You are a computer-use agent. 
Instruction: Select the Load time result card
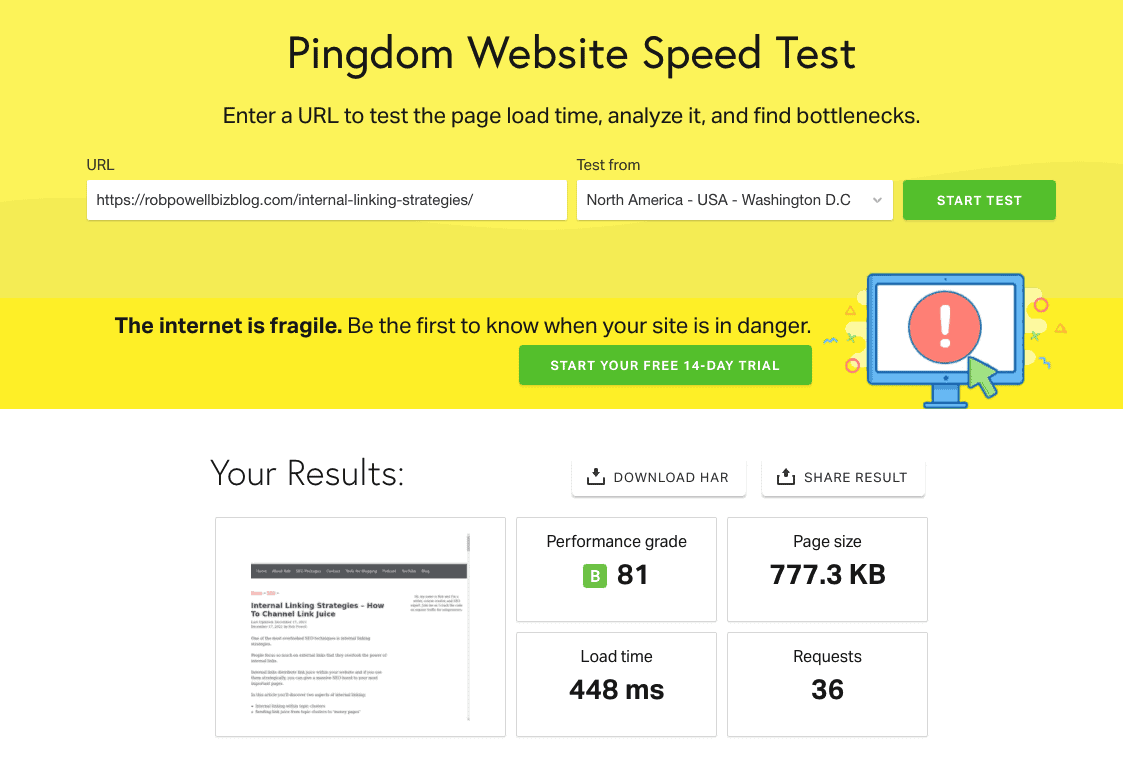(x=616, y=684)
